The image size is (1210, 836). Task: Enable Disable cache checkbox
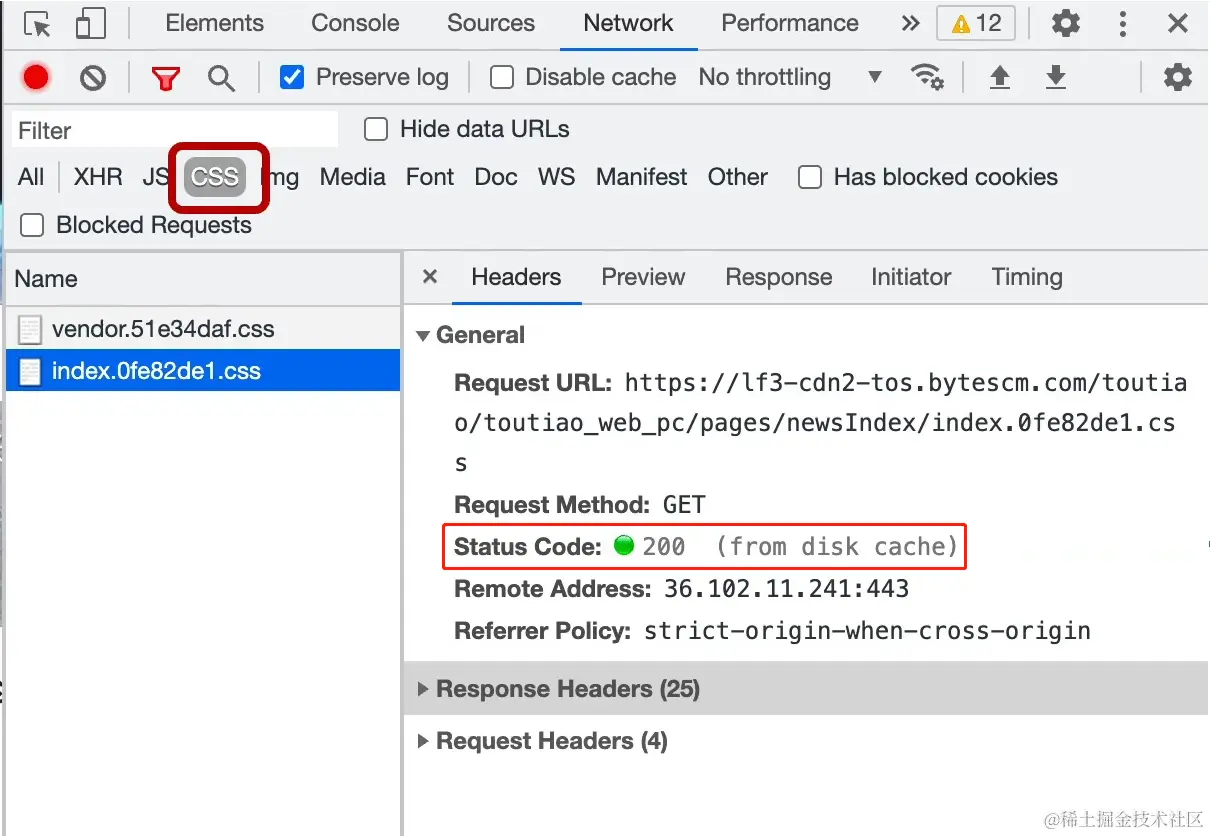502,77
